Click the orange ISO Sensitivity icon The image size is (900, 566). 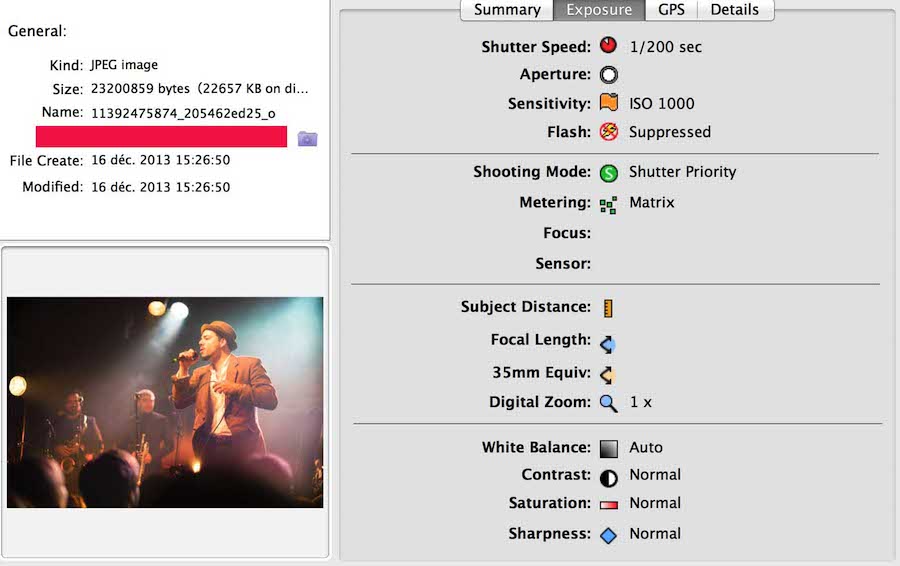click(609, 103)
